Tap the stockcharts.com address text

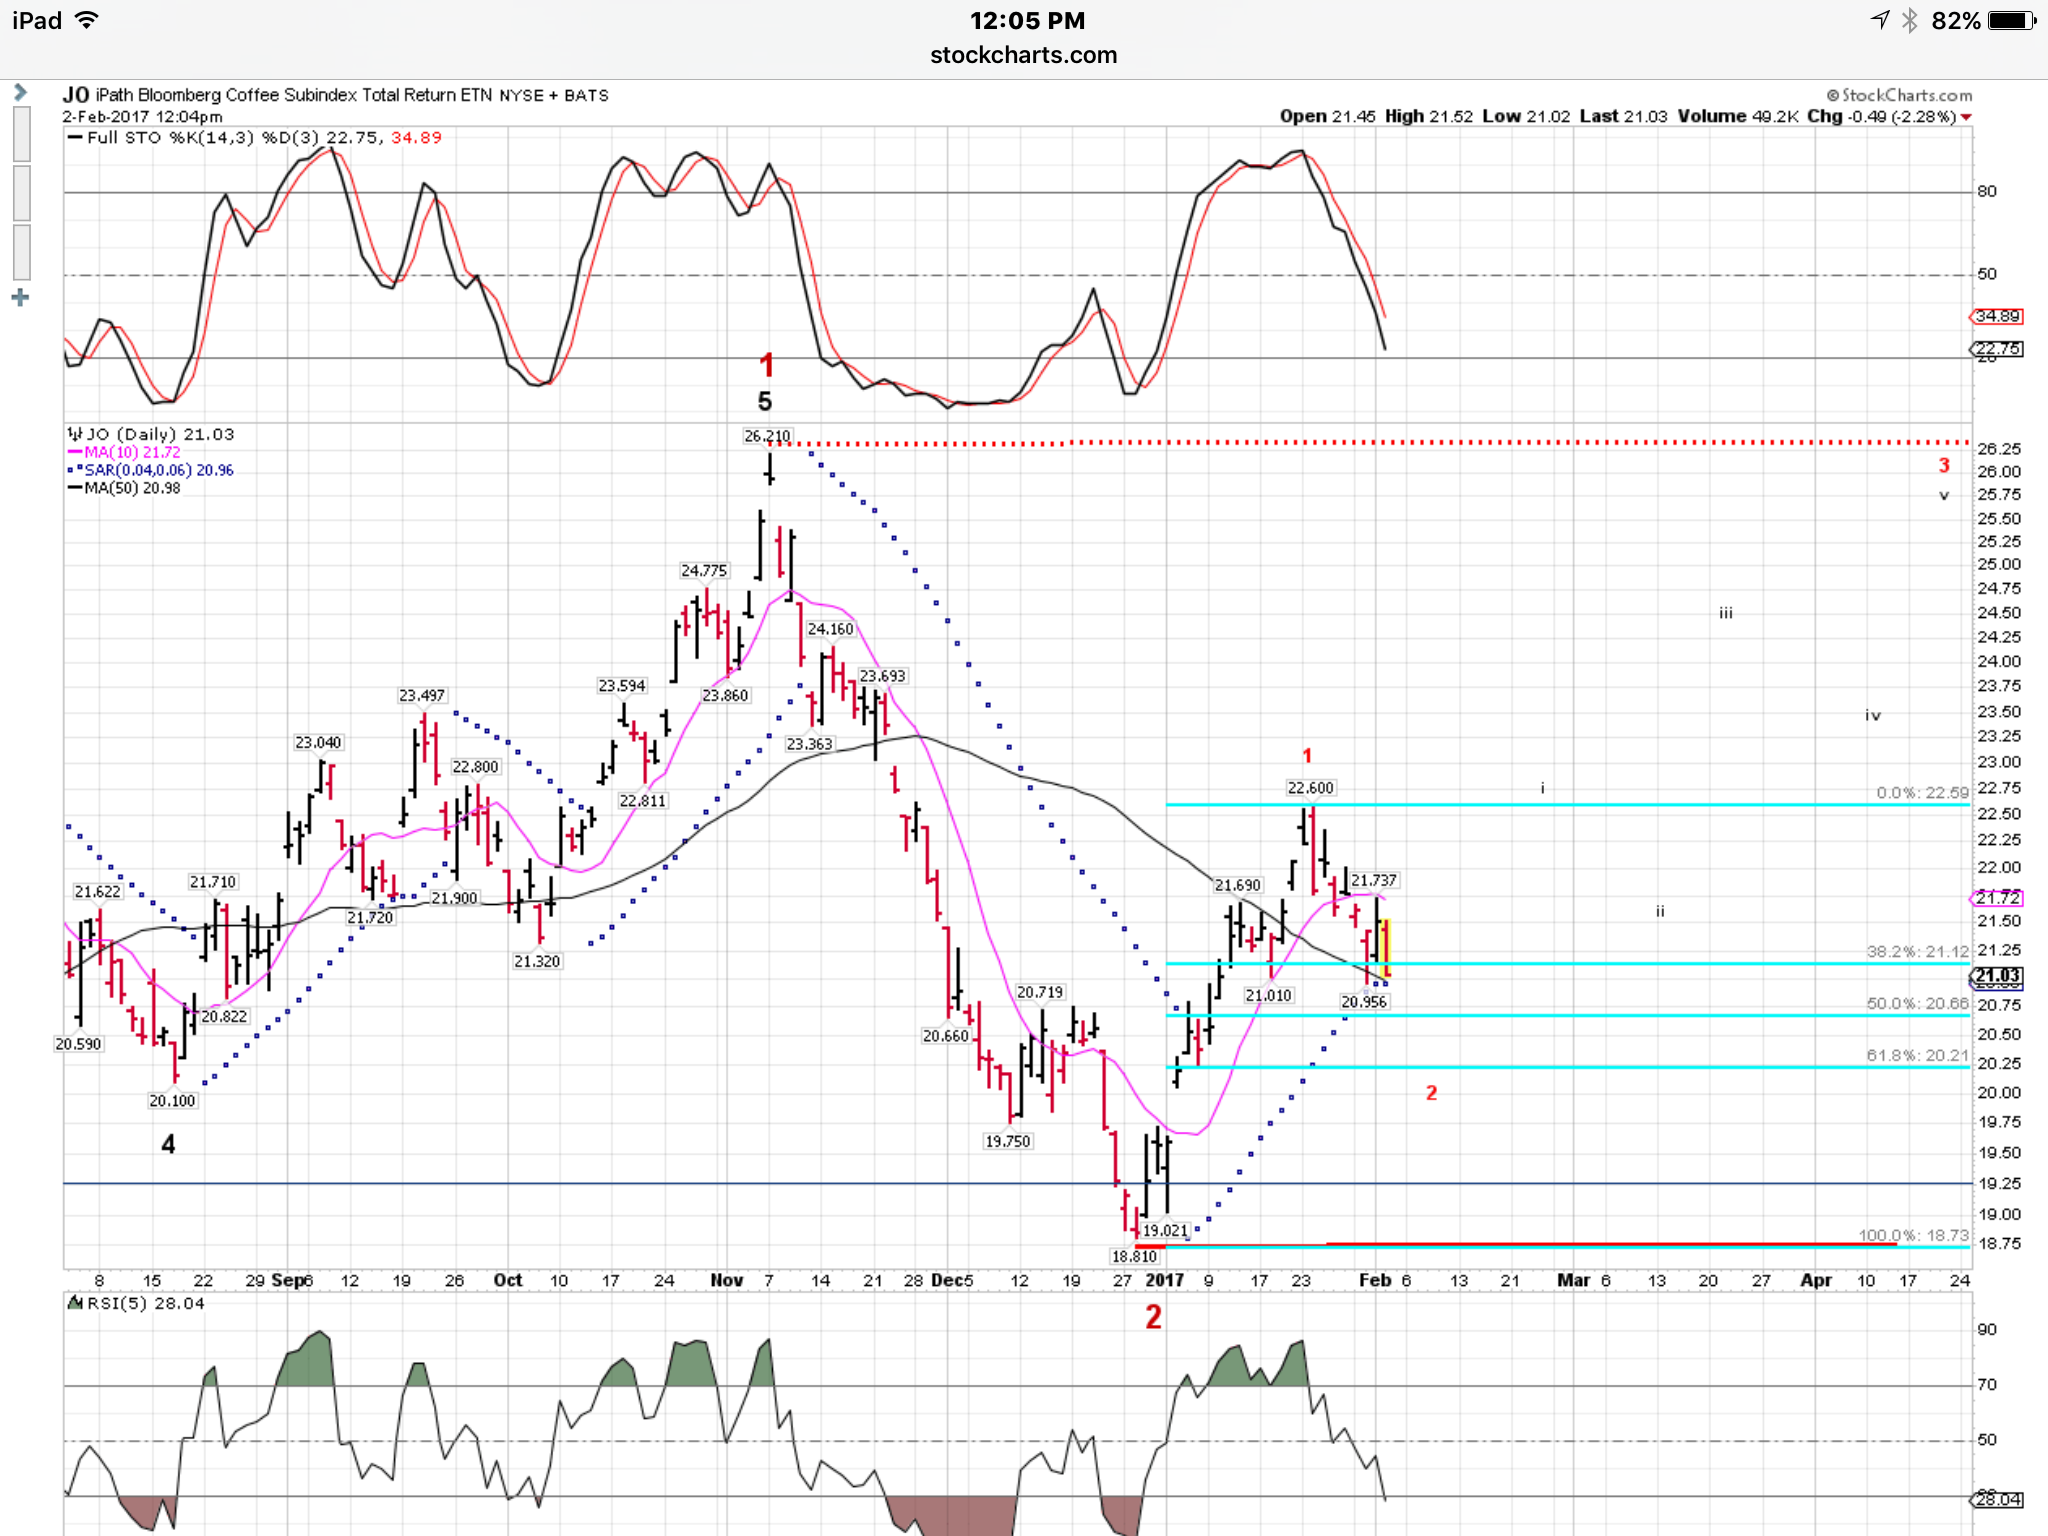pos(1023,55)
